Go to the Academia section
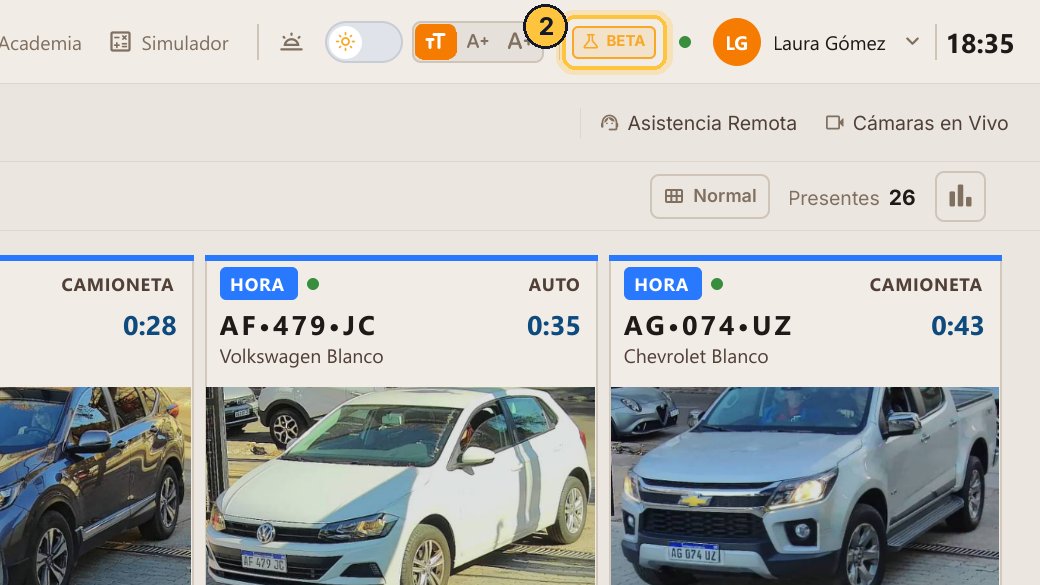Viewport: 1040px width, 585px height. [x=40, y=43]
